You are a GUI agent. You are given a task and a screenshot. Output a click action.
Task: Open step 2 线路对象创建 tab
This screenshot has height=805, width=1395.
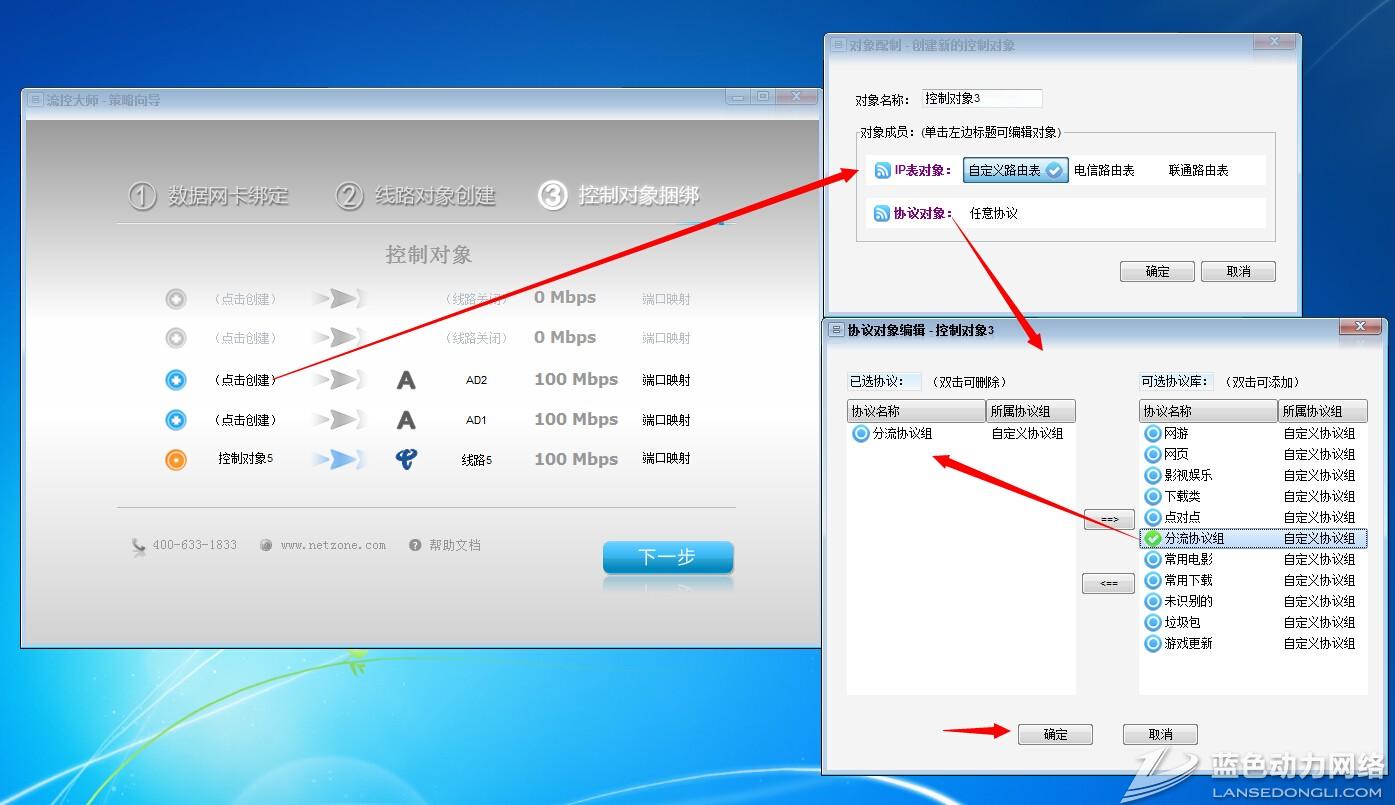[x=415, y=196]
